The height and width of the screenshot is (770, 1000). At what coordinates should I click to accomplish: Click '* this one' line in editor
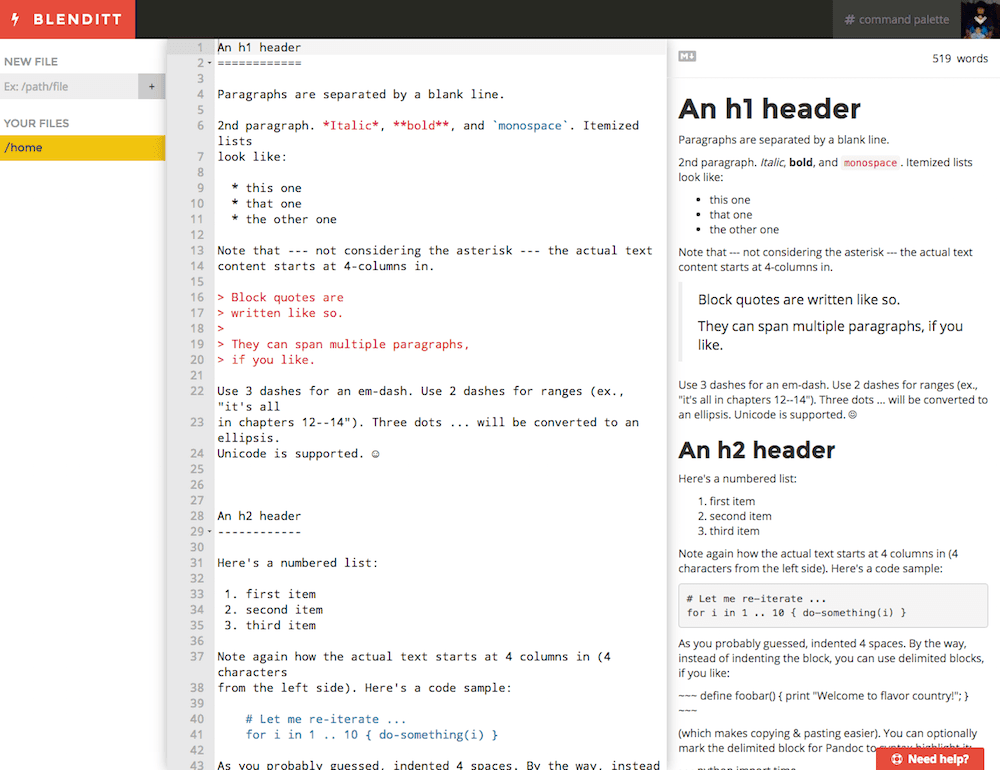pos(267,188)
